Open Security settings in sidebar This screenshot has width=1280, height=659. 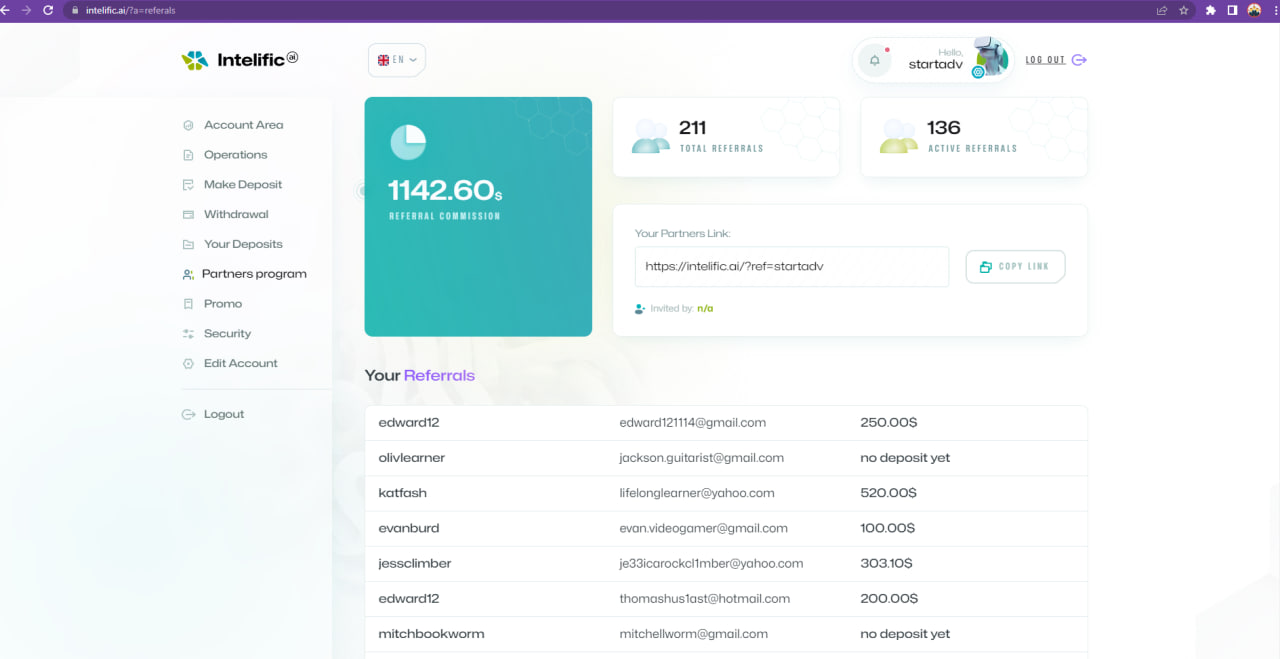click(227, 333)
